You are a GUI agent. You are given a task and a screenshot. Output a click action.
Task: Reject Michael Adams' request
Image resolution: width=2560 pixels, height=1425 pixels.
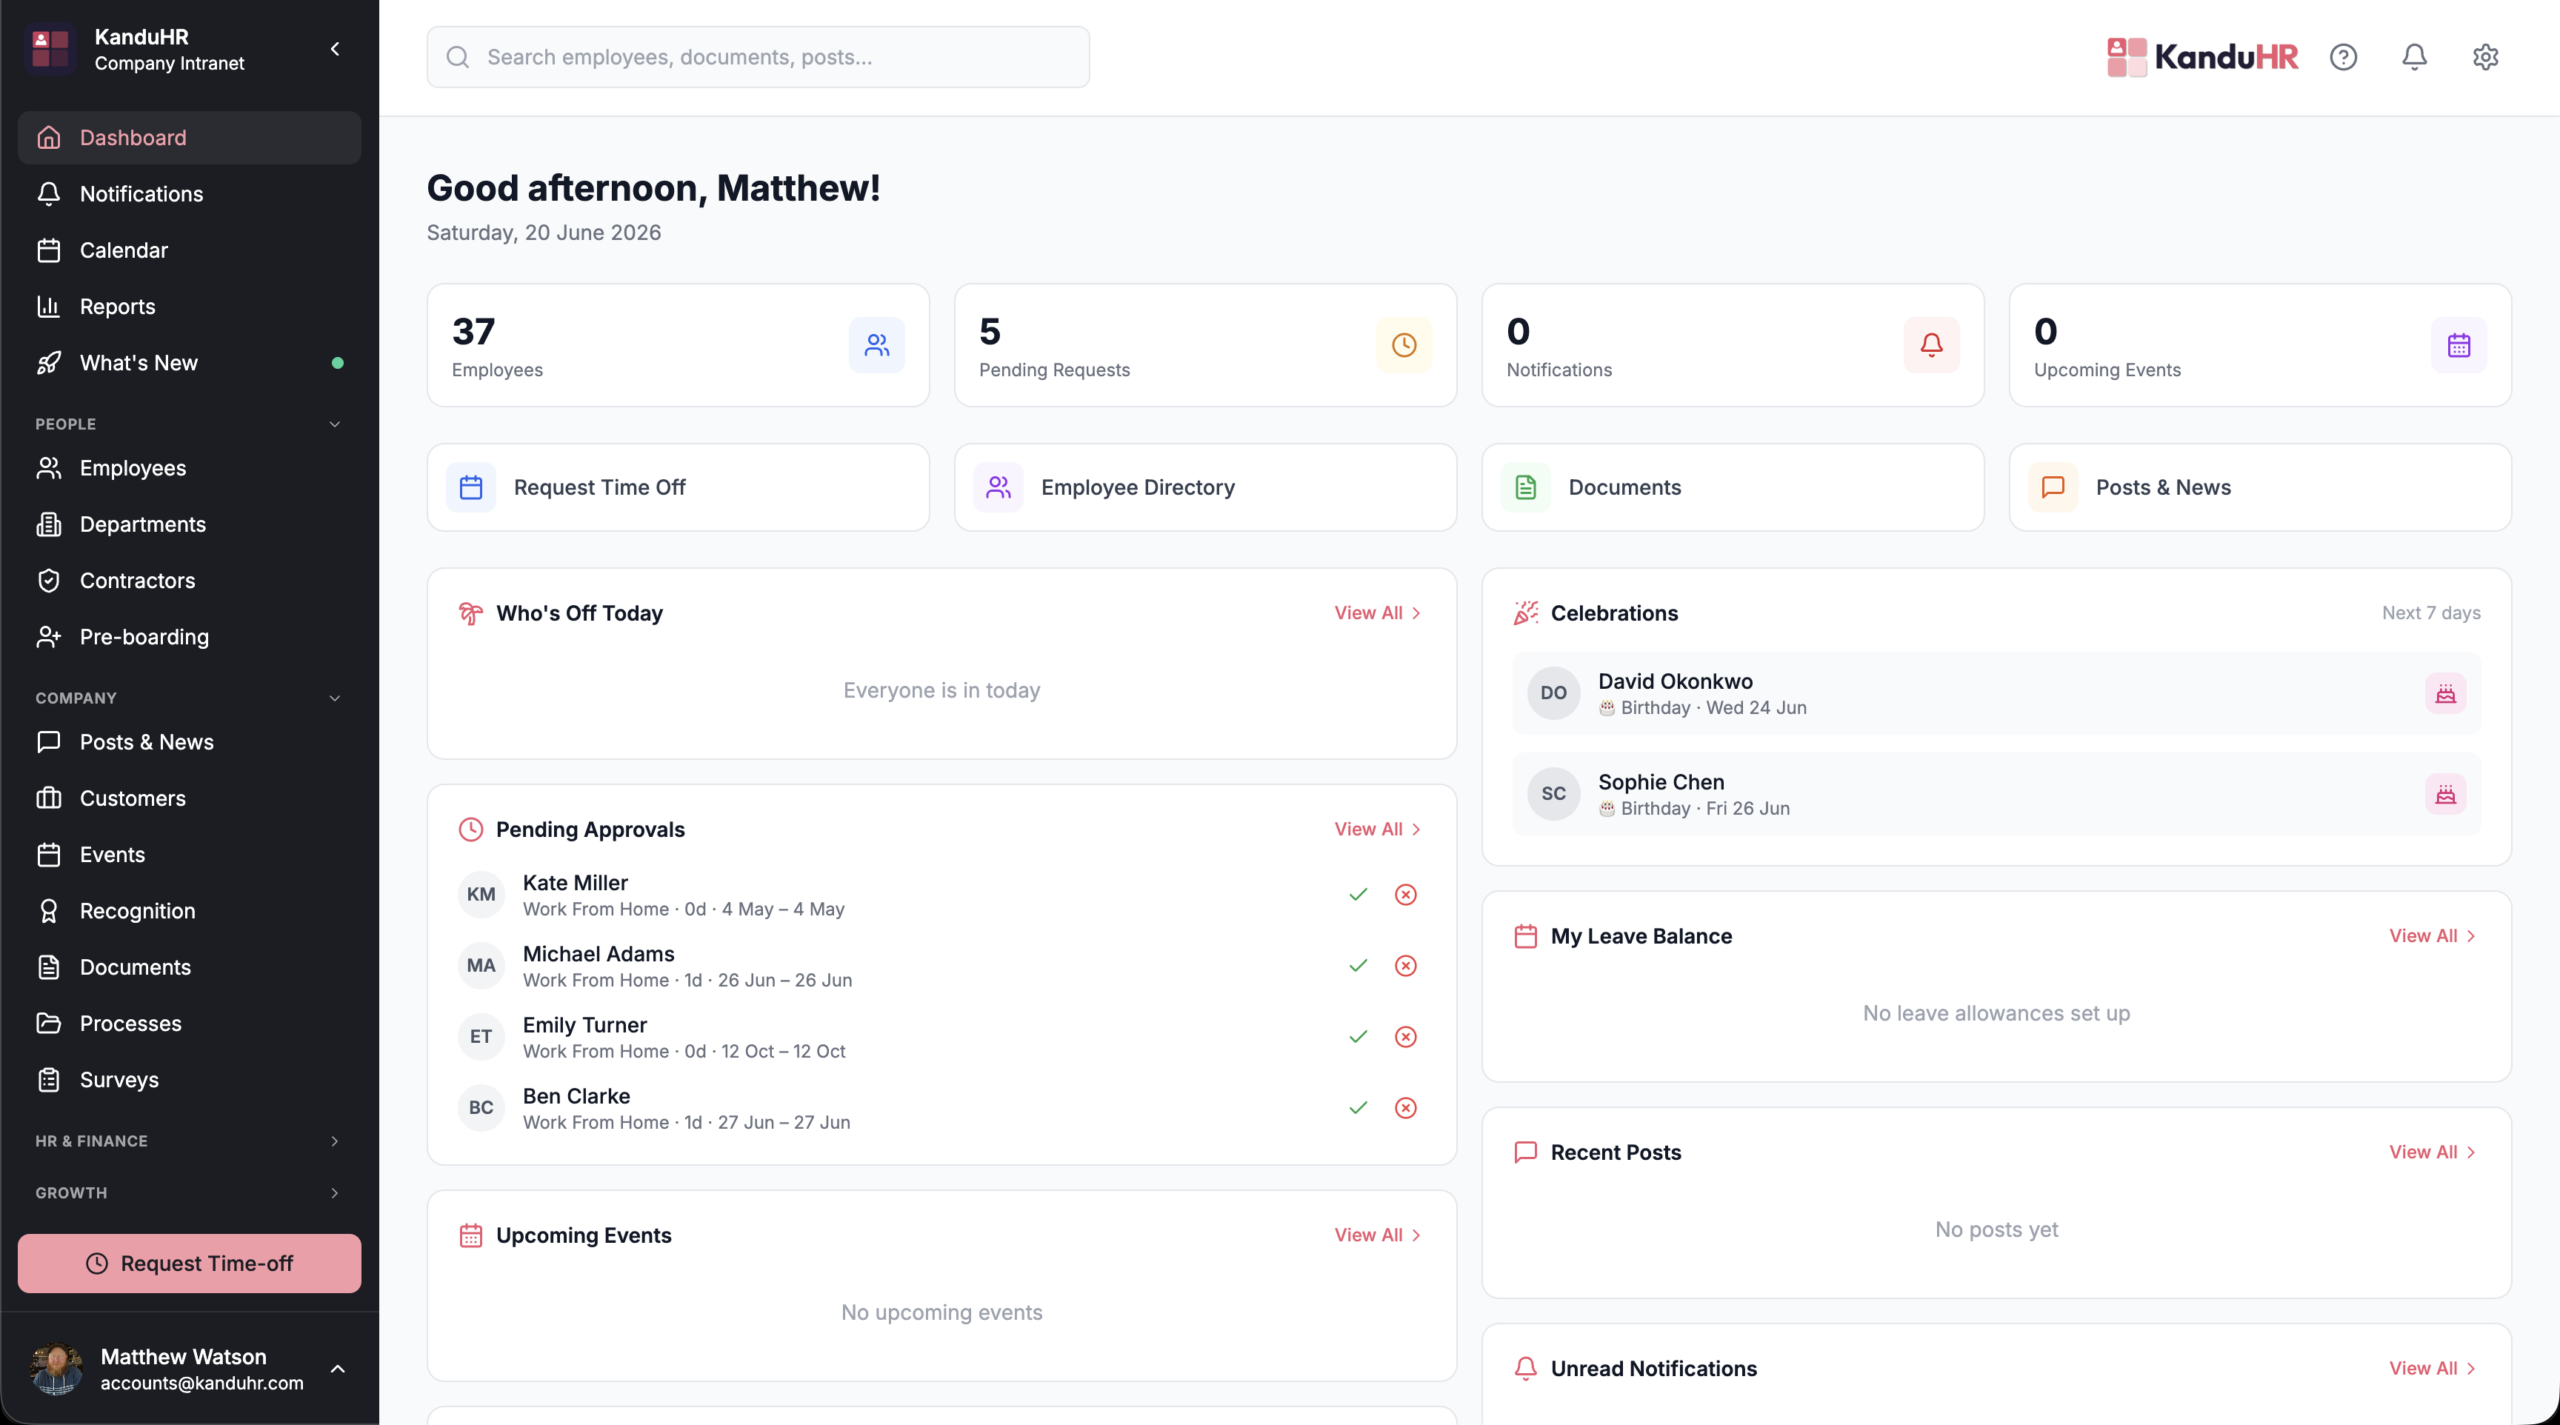[x=1406, y=965]
